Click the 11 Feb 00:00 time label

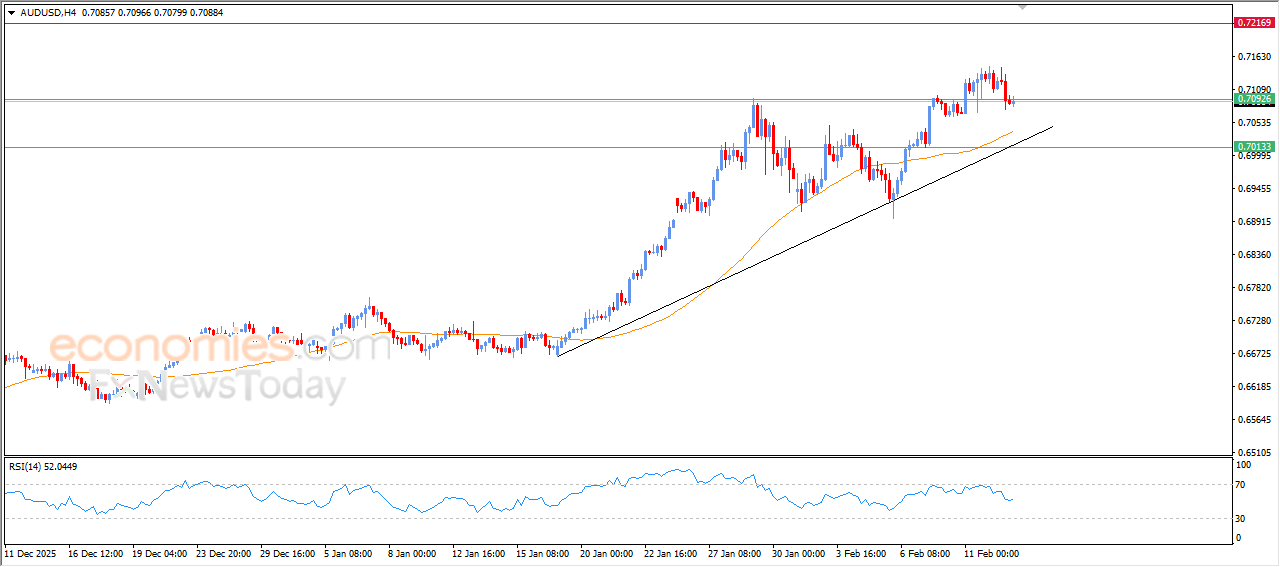(991, 553)
